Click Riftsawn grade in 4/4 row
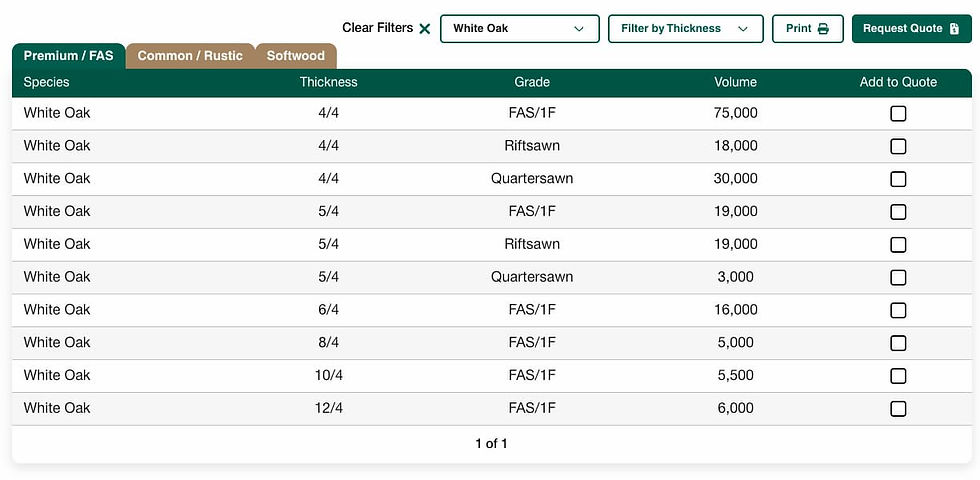Viewport: 980px width, 480px height. 532,146
